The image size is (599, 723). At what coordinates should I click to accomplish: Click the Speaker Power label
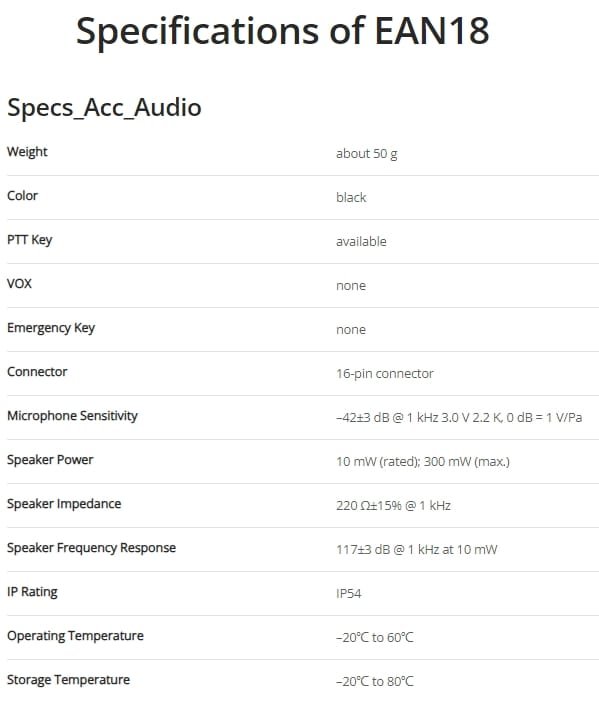(50, 460)
